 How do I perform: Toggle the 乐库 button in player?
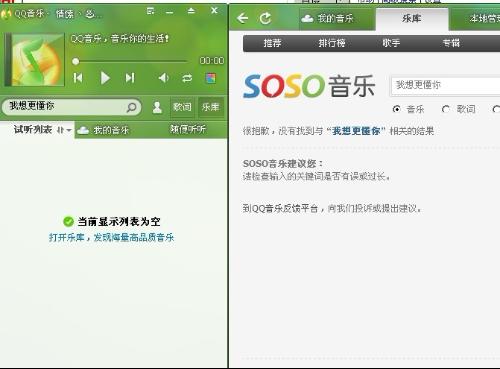point(211,107)
